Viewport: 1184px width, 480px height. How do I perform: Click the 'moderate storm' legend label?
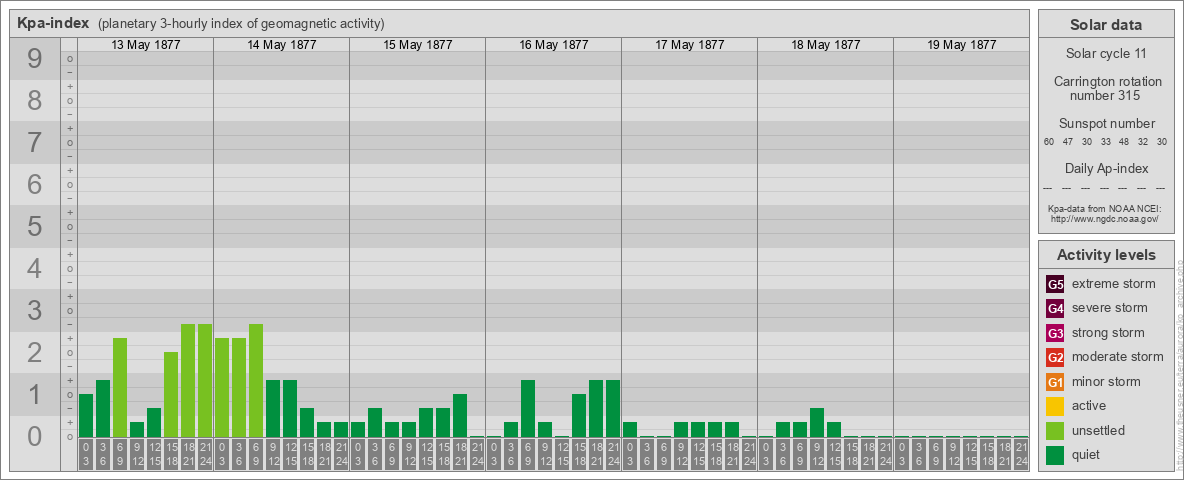click(x=1118, y=357)
